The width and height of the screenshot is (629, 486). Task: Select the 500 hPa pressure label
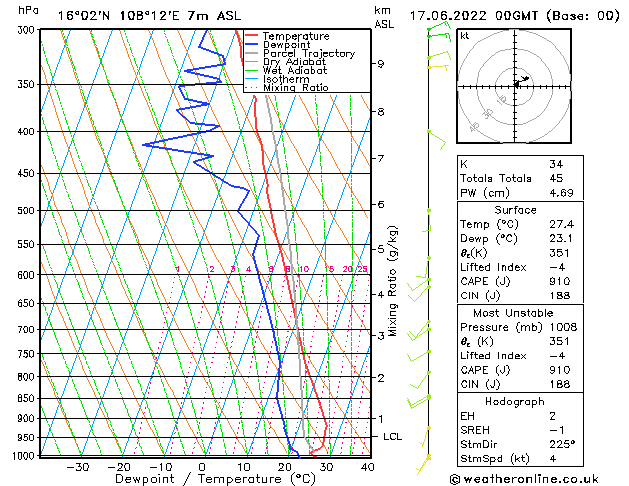click(28, 211)
